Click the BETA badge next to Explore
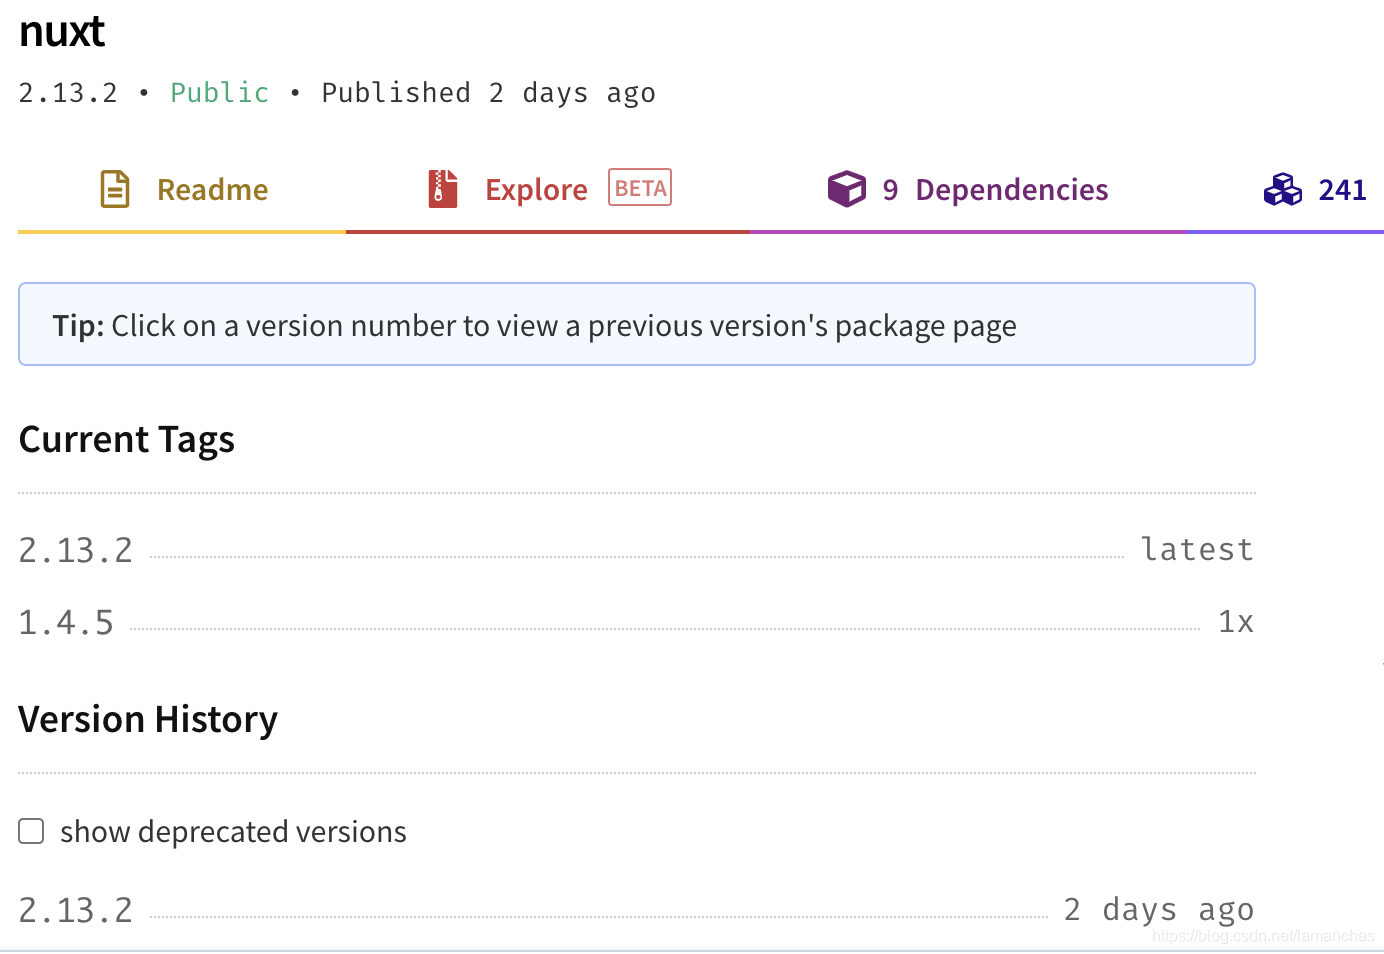This screenshot has height=954, width=1384. pos(640,188)
